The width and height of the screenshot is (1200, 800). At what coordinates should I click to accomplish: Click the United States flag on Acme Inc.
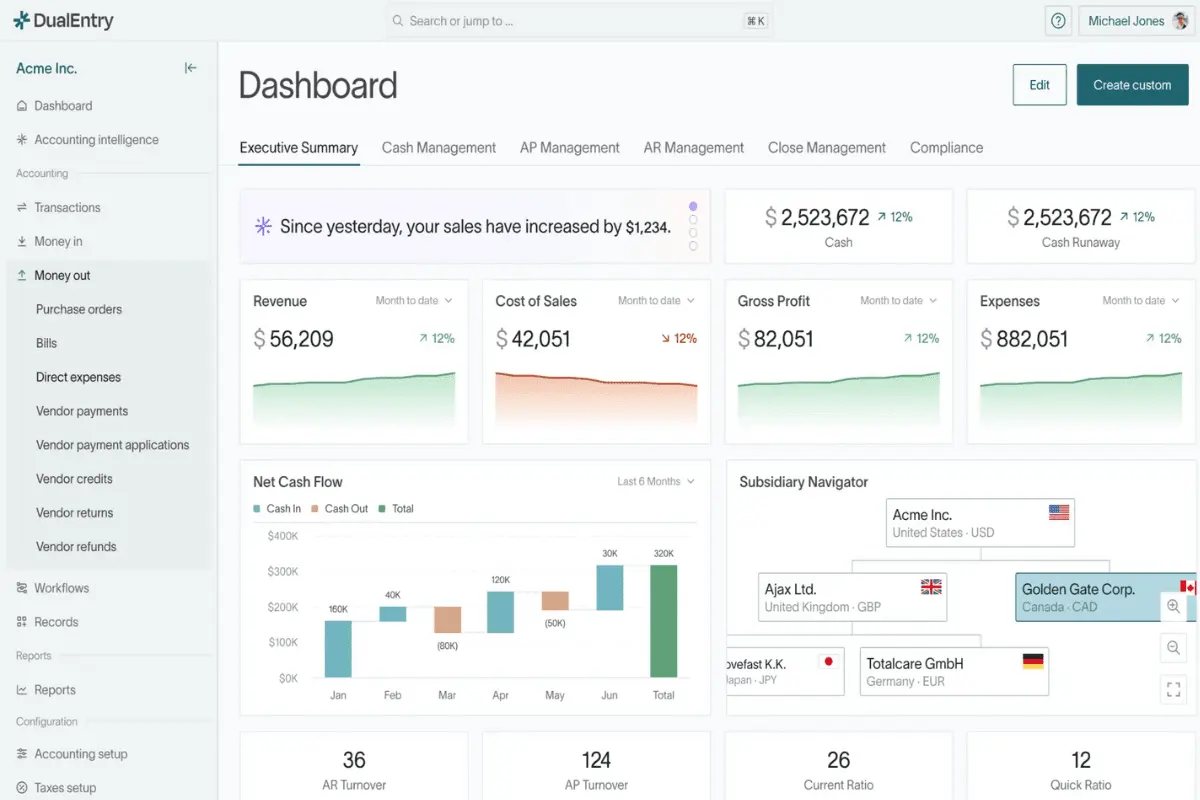(1059, 512)
